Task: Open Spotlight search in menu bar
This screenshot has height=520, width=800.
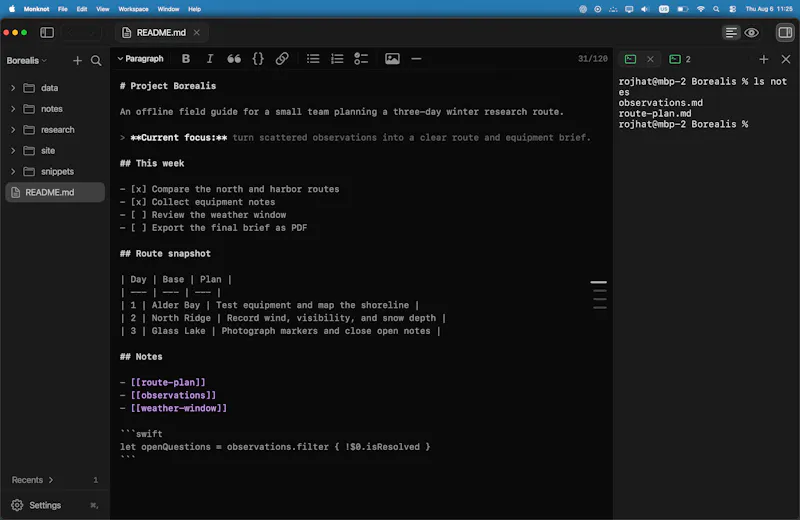Action: click(716, 9)
